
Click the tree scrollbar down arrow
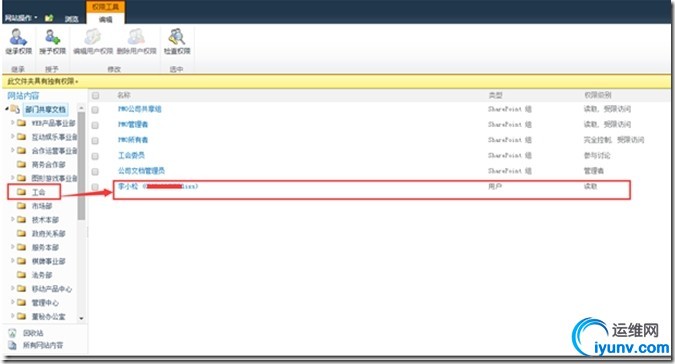point(81,318)
